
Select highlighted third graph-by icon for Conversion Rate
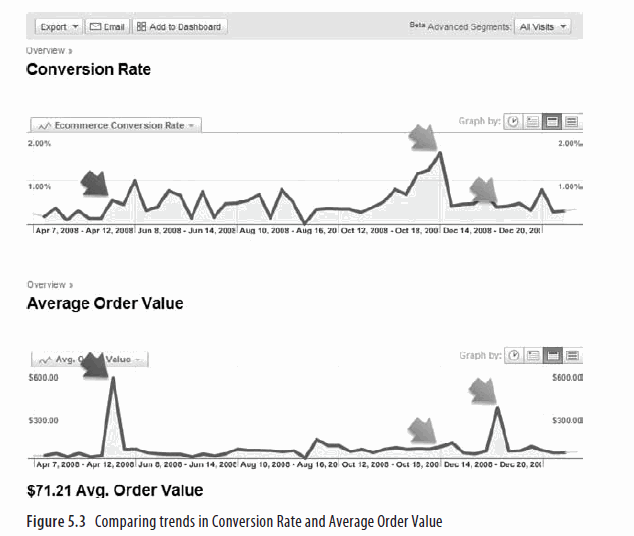(x=552, y=122)
